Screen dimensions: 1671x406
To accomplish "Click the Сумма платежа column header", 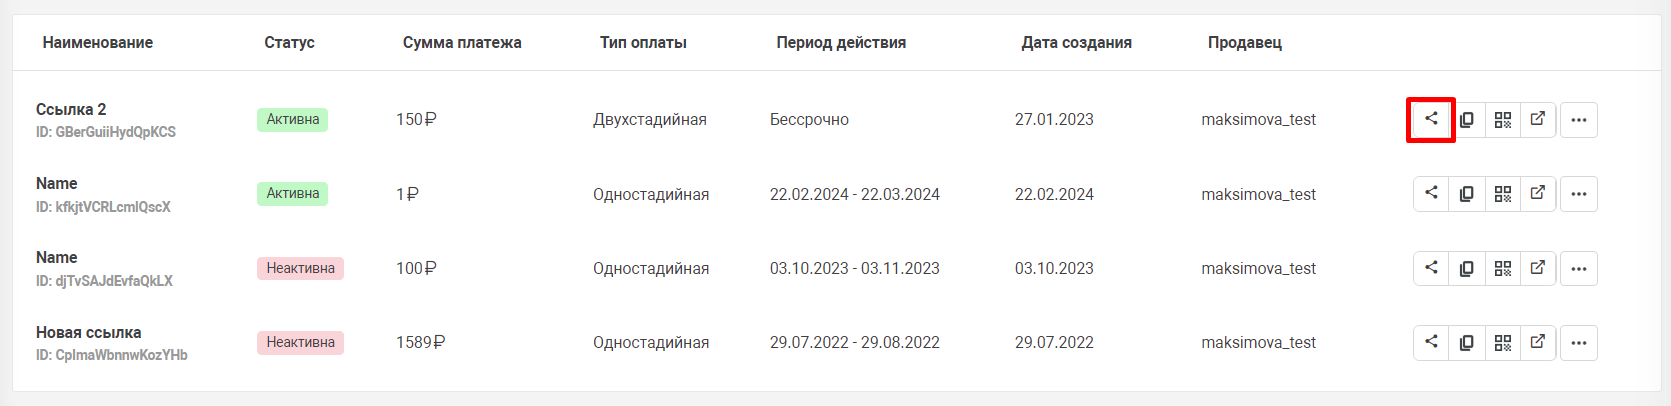I will [x=462, y=42].
